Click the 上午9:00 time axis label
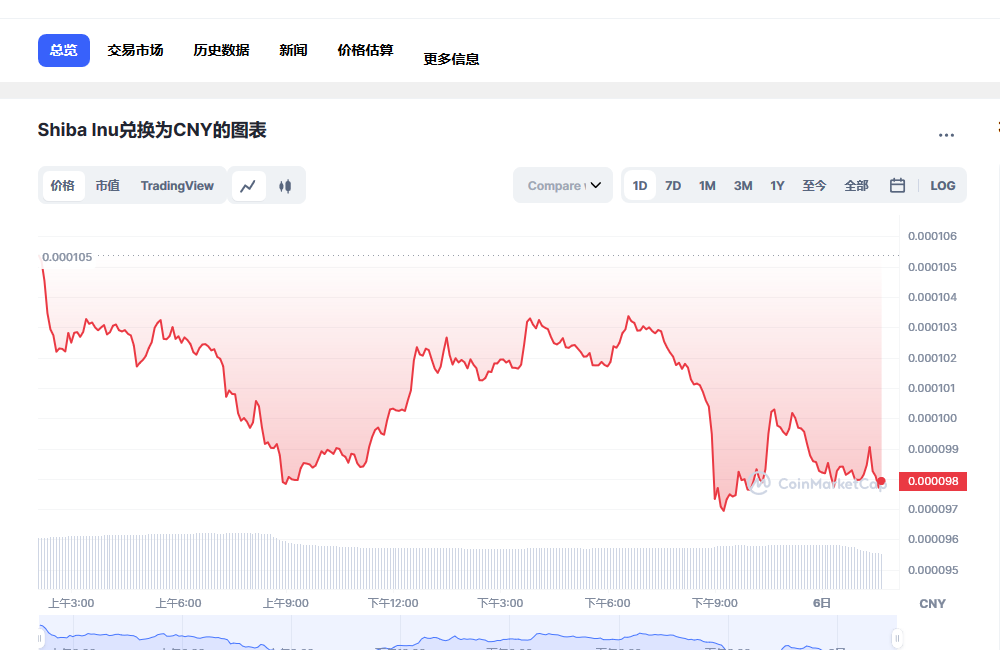 click(x=286, y=603)
